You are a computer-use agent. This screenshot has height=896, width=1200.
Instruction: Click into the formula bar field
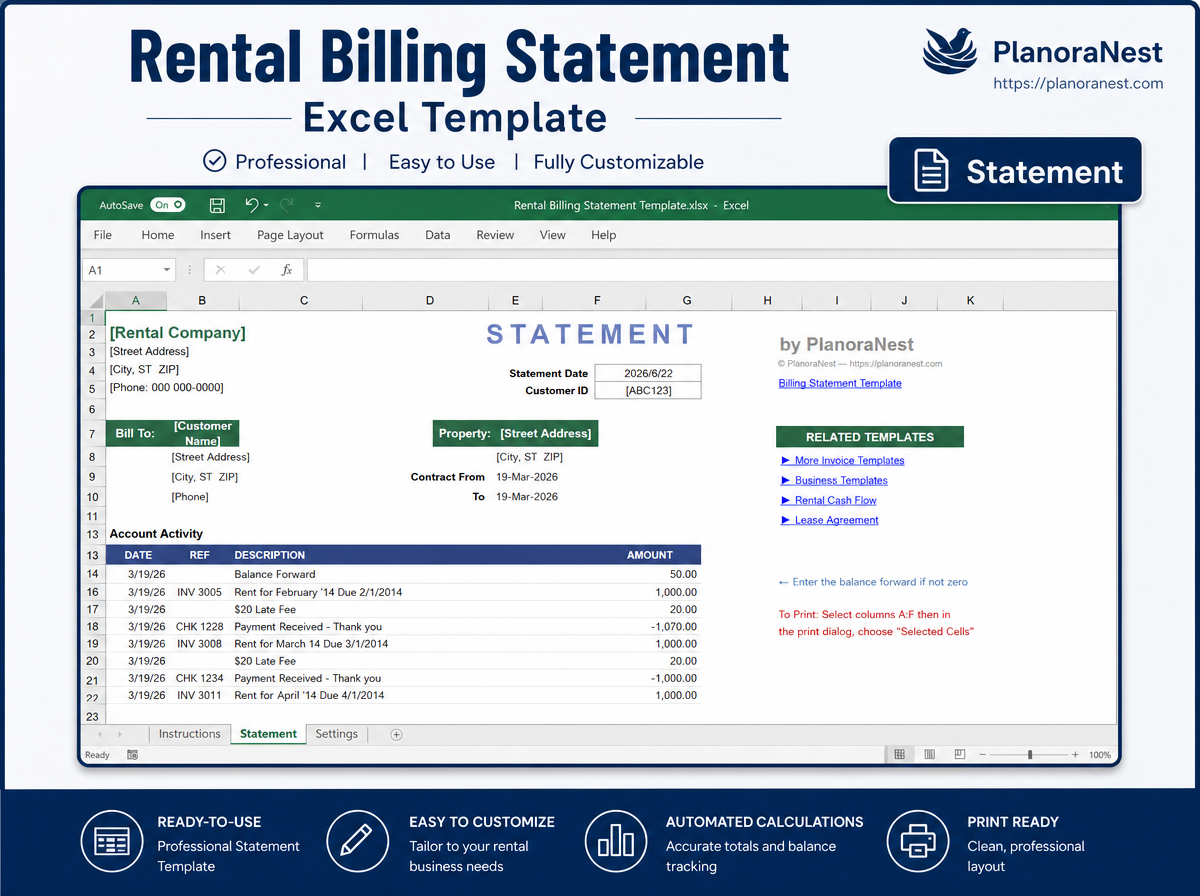point(711,270)
